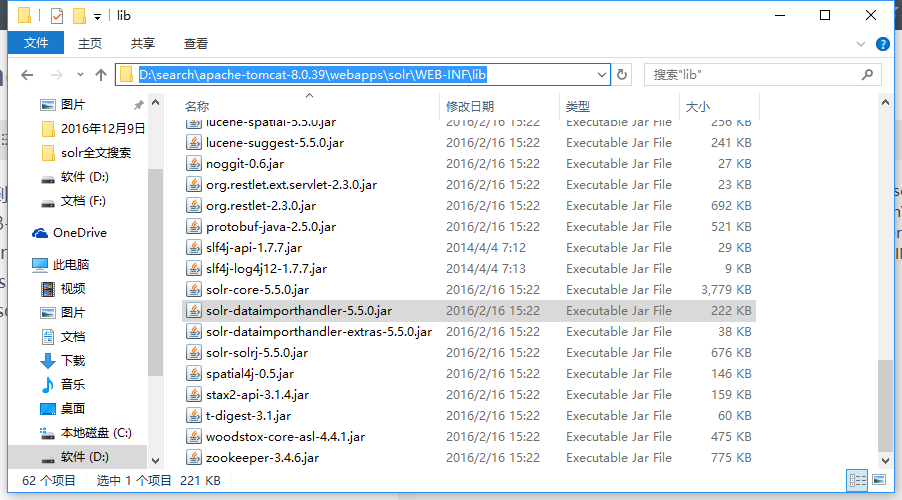This screenshot has width=902, height=500.
Task: Click navigation pane scroll up arrow
Action: pyautogui.click(x=155, y=103)
